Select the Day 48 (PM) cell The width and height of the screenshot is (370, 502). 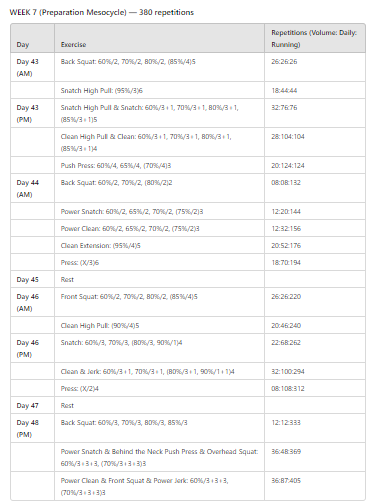(x=32, y=428)
